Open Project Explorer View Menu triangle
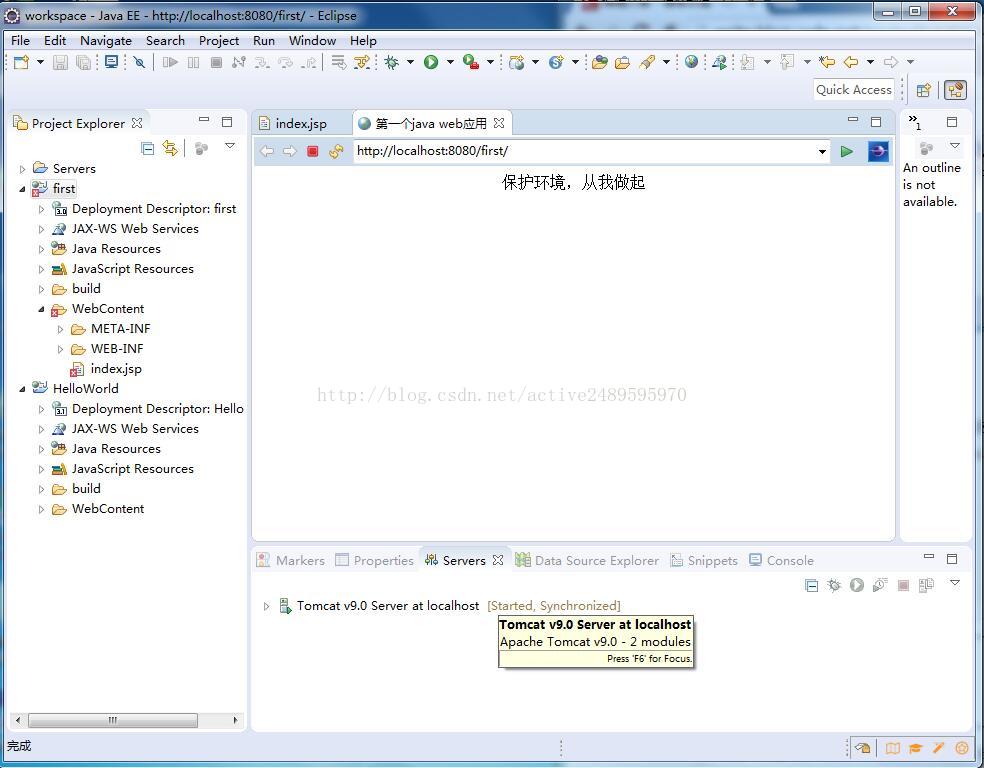Viewport: 984px width, 768px height. pos(230,146)
